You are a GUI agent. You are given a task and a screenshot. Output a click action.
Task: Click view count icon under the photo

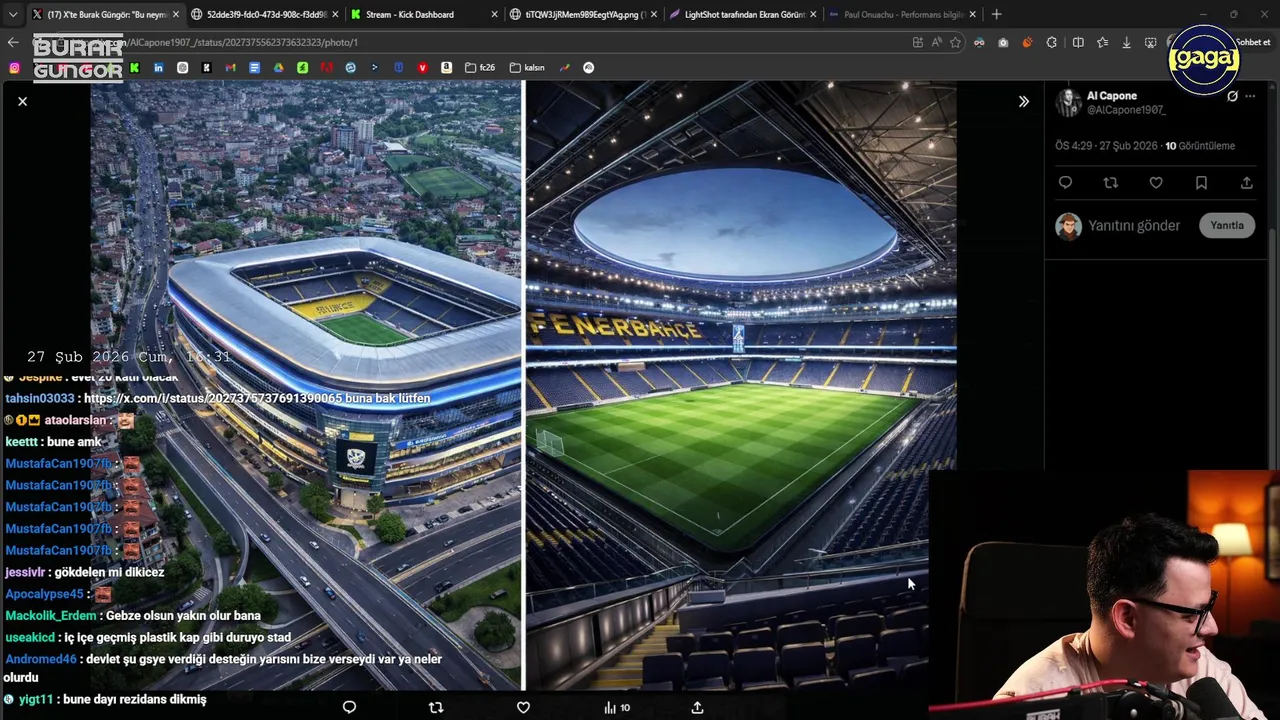(x=617, y=707)
